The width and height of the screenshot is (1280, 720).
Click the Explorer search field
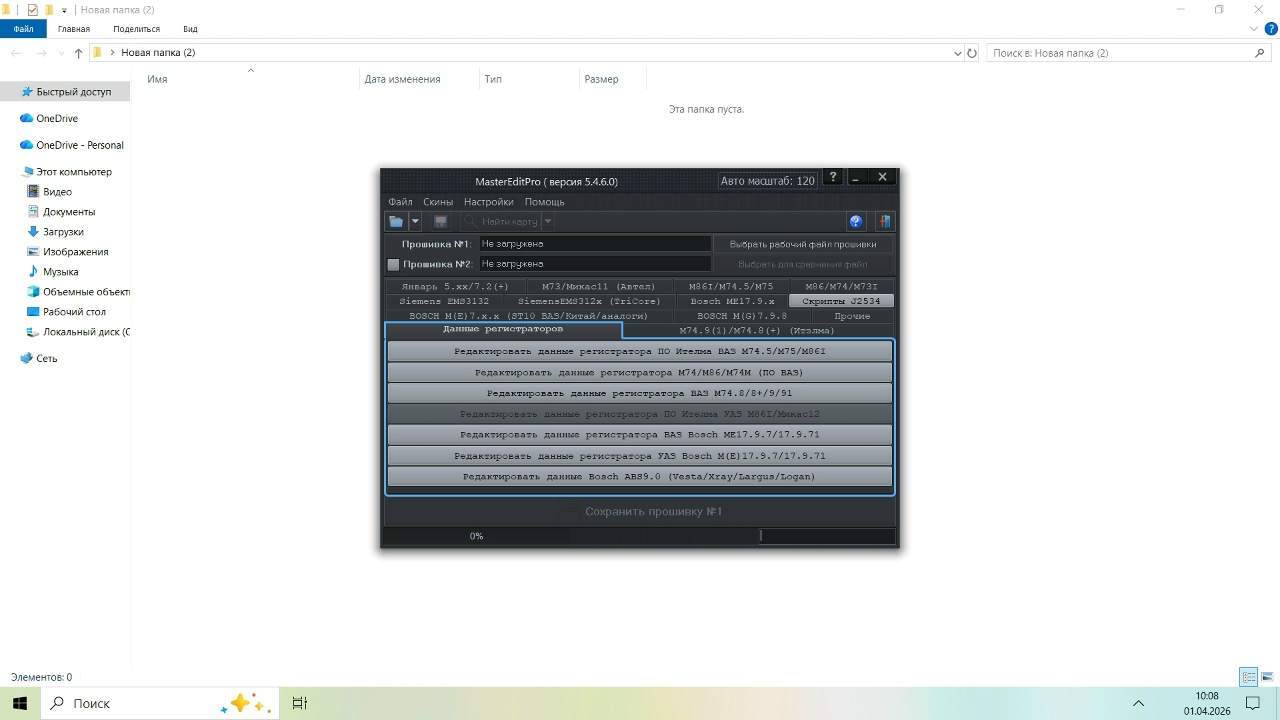tap(1120, 53)
